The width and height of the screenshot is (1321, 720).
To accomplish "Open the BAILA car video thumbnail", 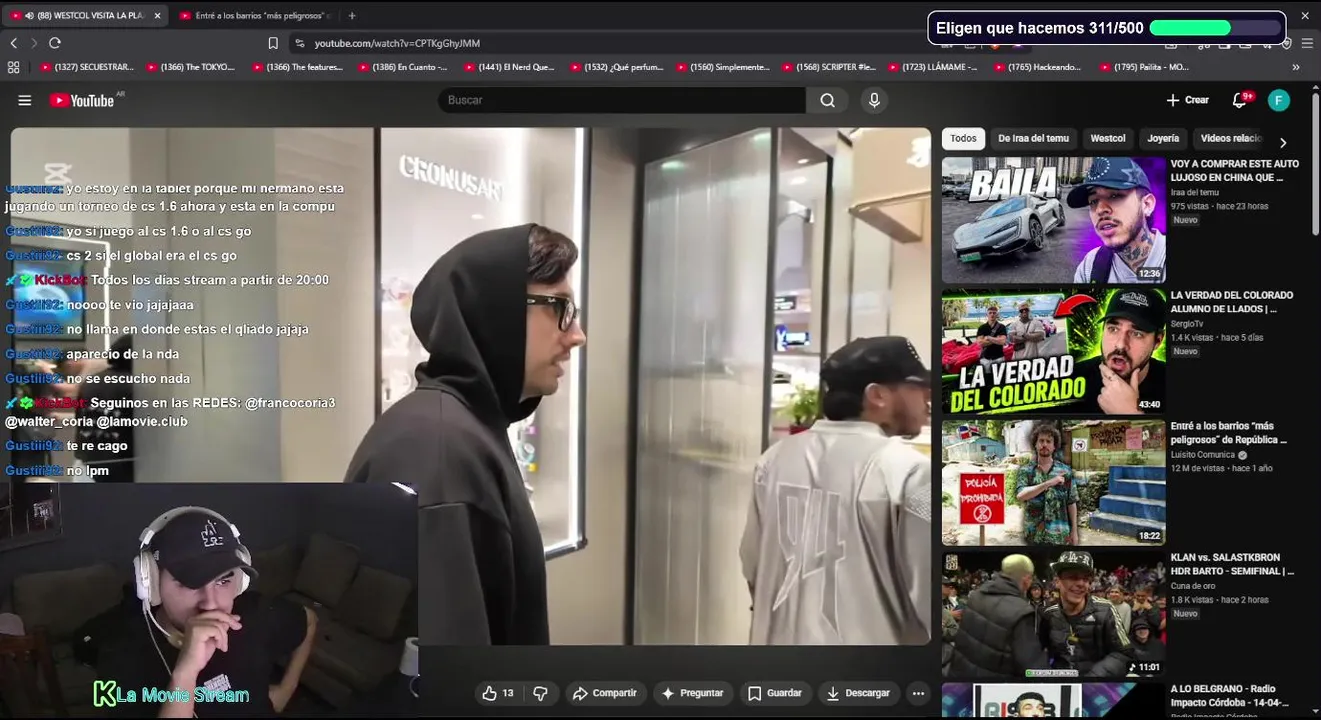I will 1053,220.
